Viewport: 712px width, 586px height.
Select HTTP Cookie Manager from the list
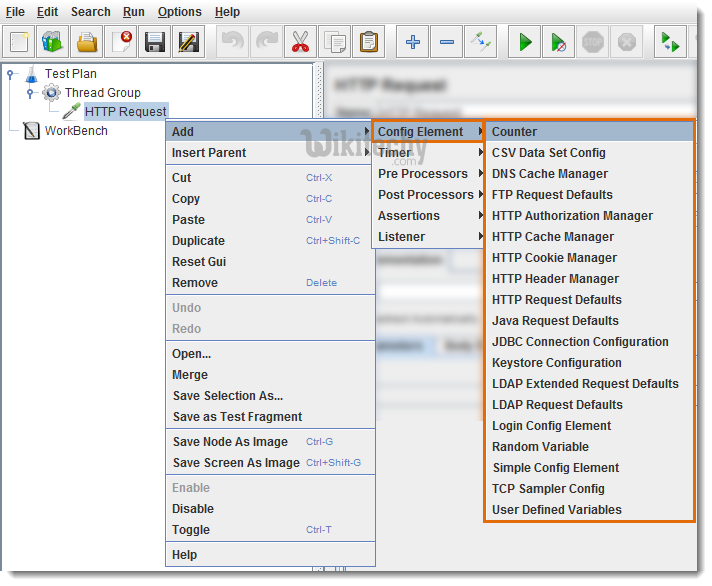554,258
